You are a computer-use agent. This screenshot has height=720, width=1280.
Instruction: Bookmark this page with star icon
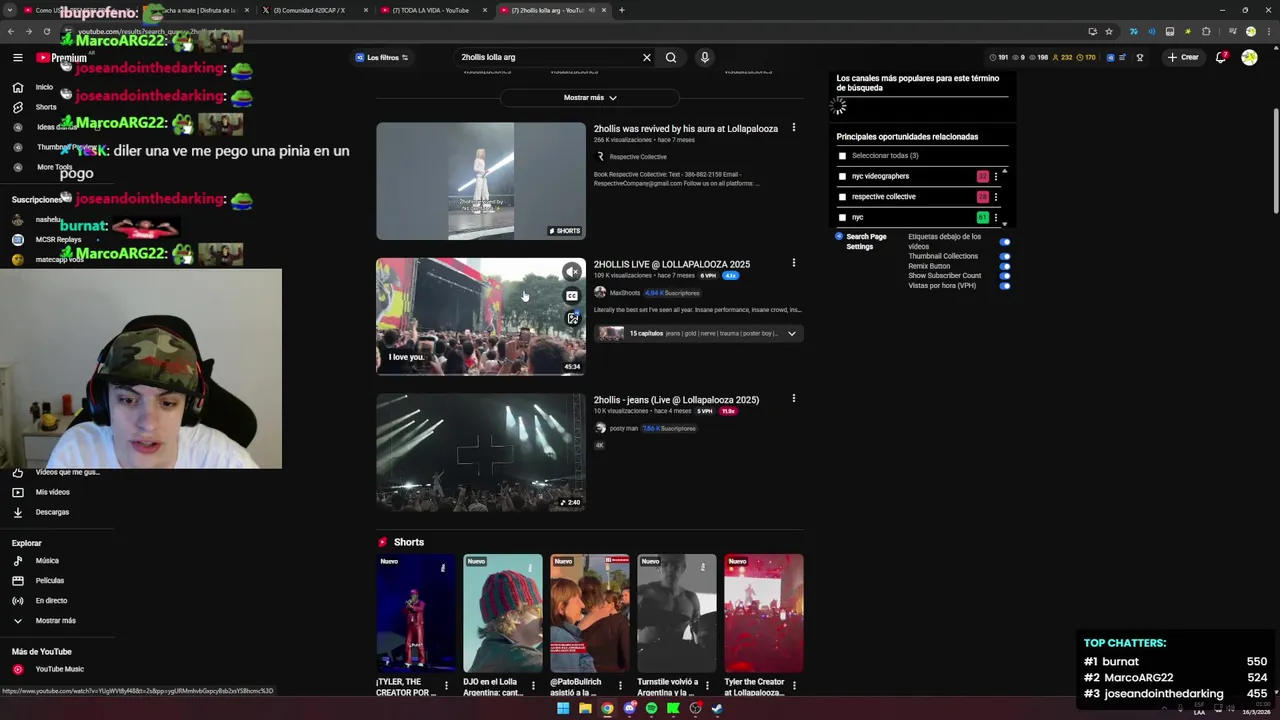(x=1109, y=31)
